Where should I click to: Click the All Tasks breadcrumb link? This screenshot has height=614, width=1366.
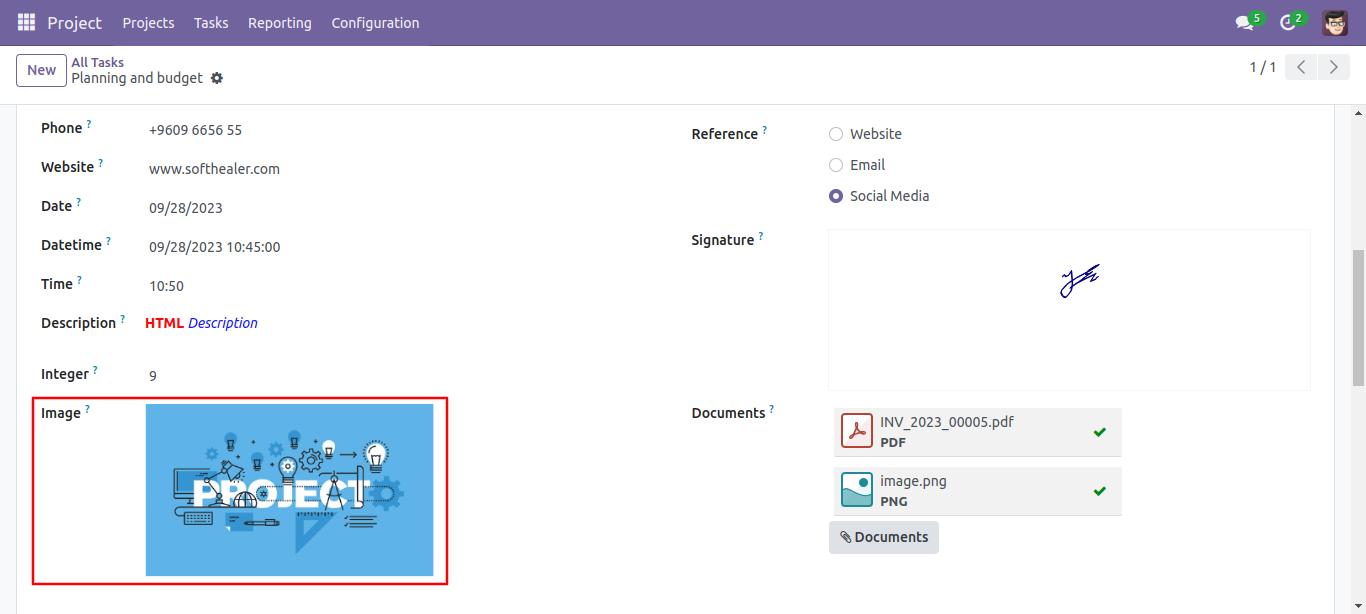point(97,62)
